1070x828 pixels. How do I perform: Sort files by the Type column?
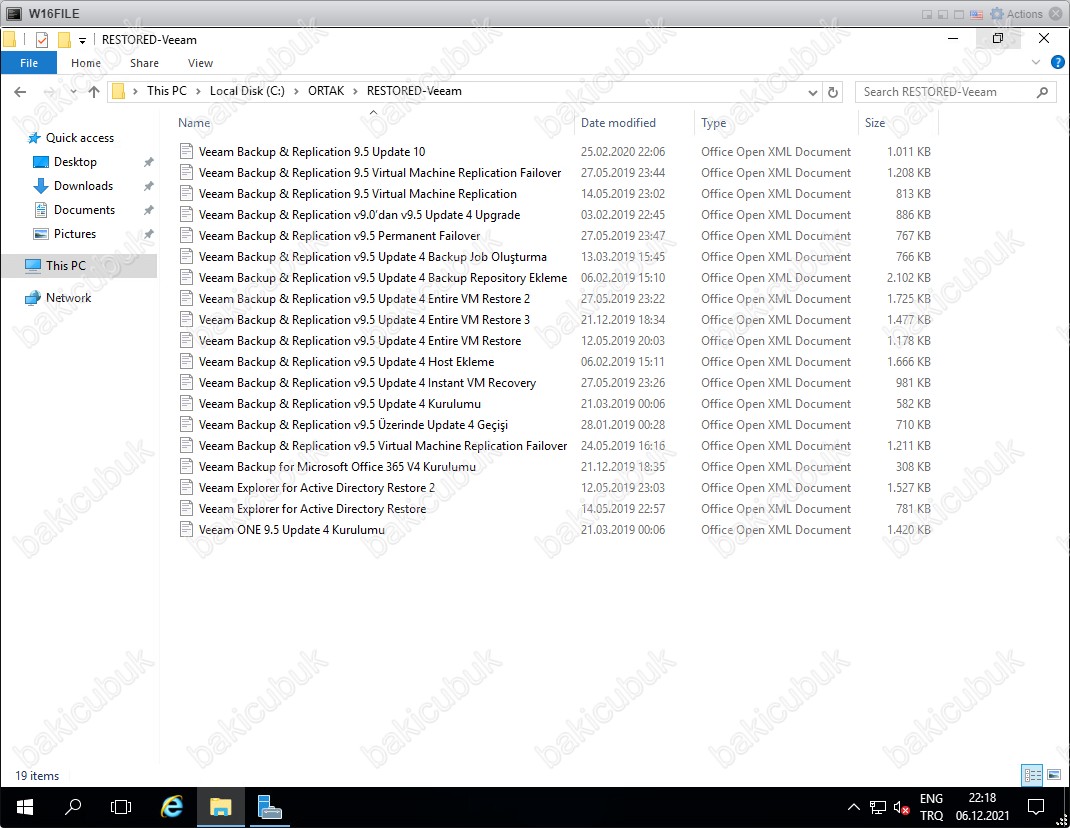click(714, 123)
